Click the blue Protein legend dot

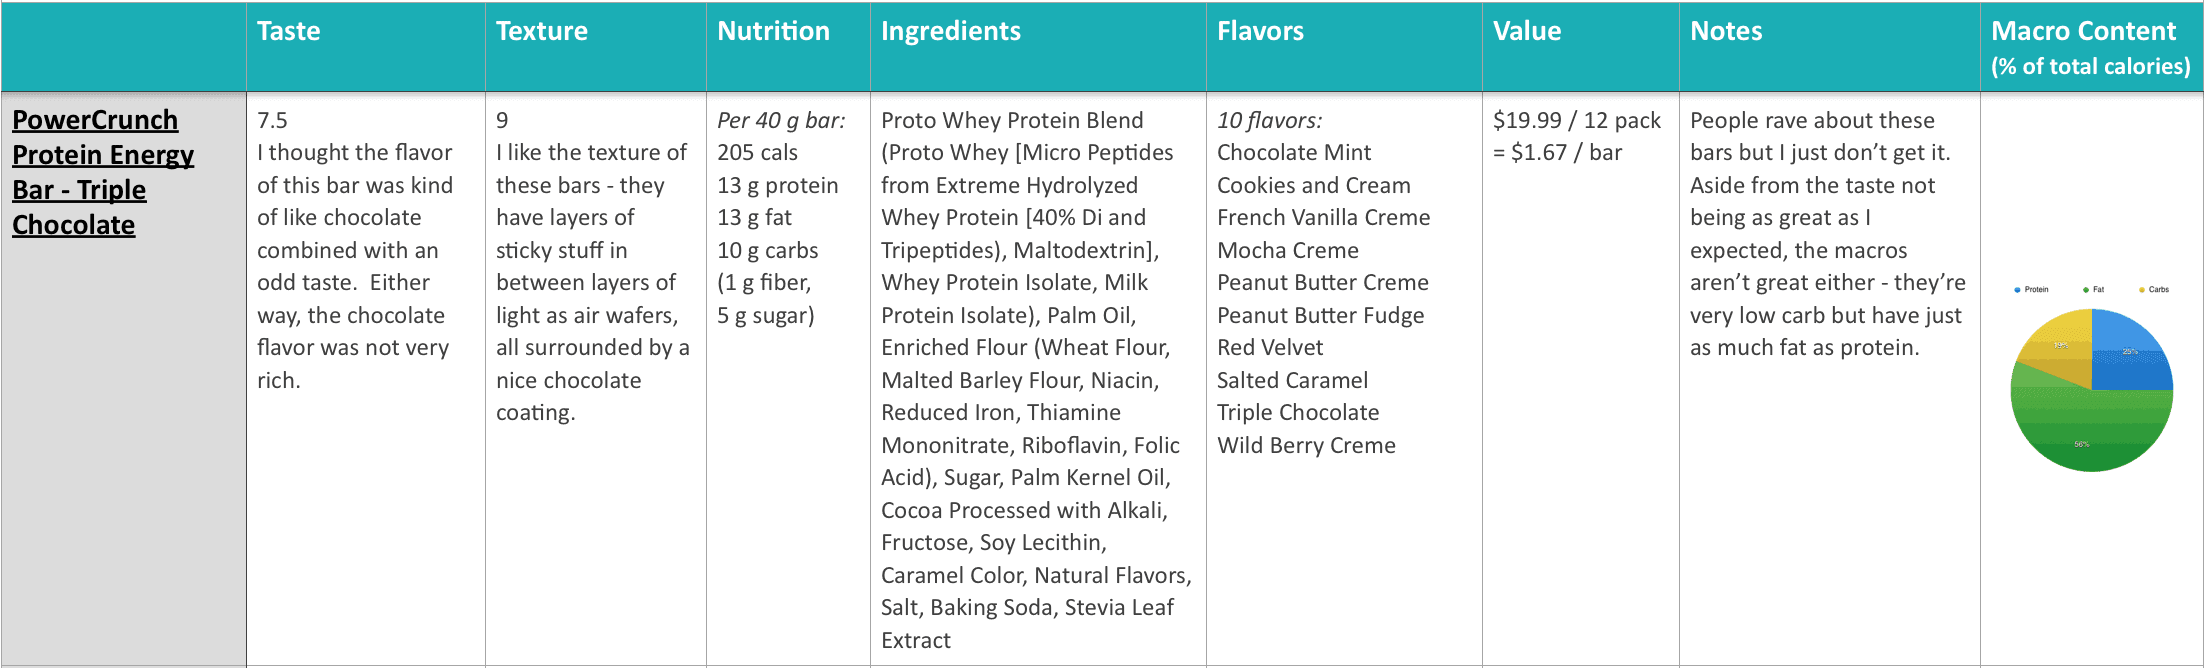point(2018,290)
